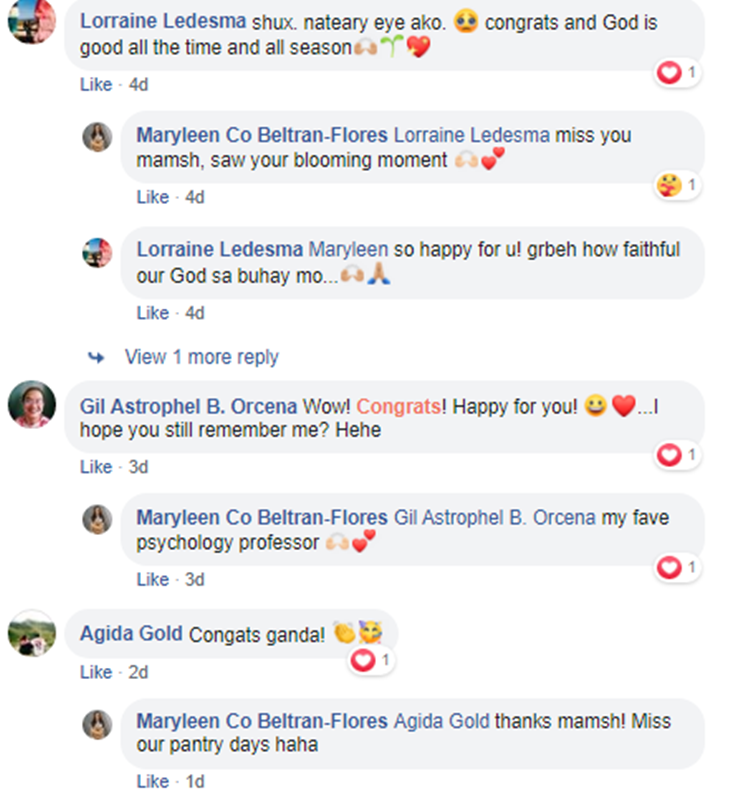This screenshot has width=750, height=793.
Task: Expand "View 1 more reply" thread
Action: point(201,357)
